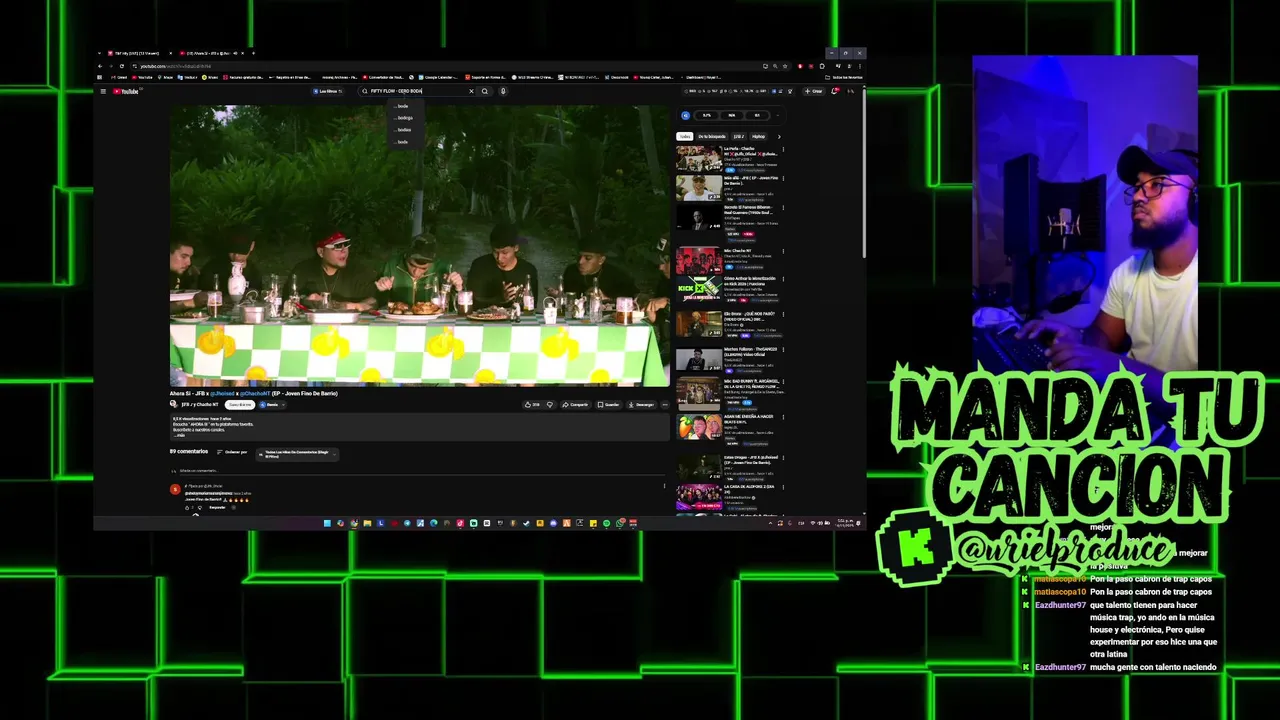The height and width of the screenshot is (720, 1280).
Task: Start voice search with the microphone icon
Action: pyautogui.click(x=503, y=91)
